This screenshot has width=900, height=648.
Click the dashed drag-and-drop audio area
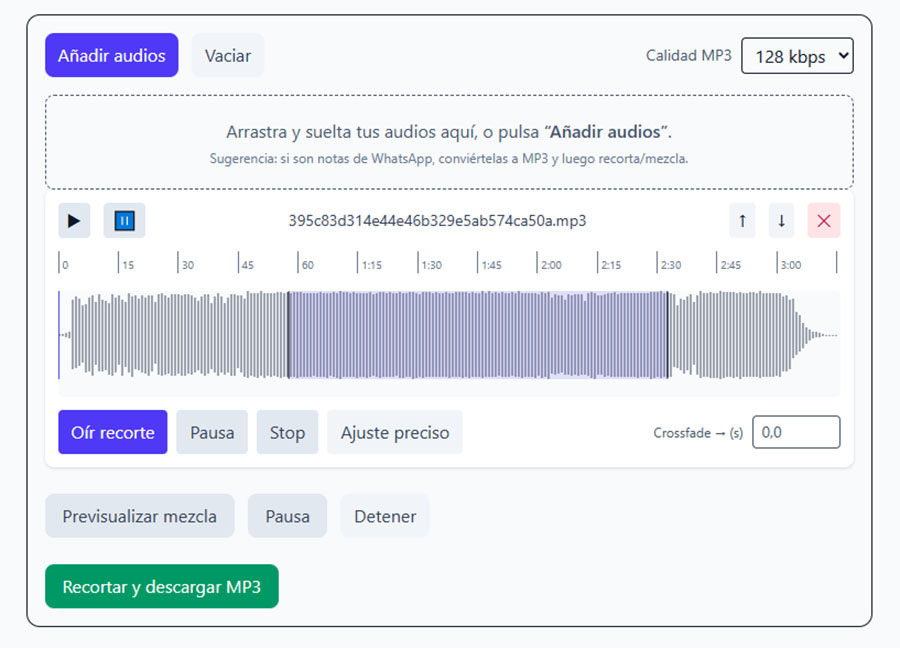449,142
